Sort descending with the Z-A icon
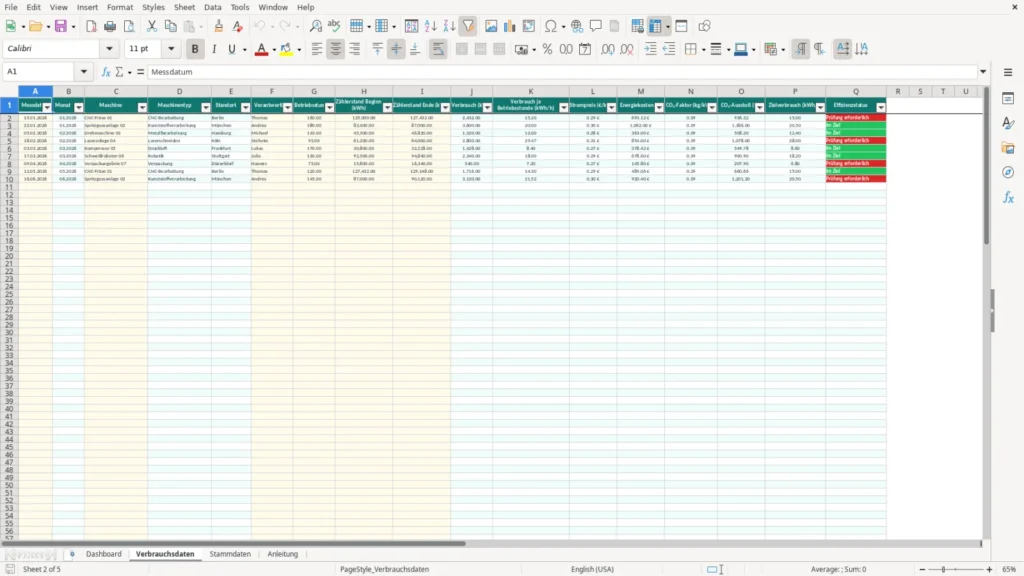This screenshot has width=1024, height=576. pyautogui.click(x=449, y=26)
